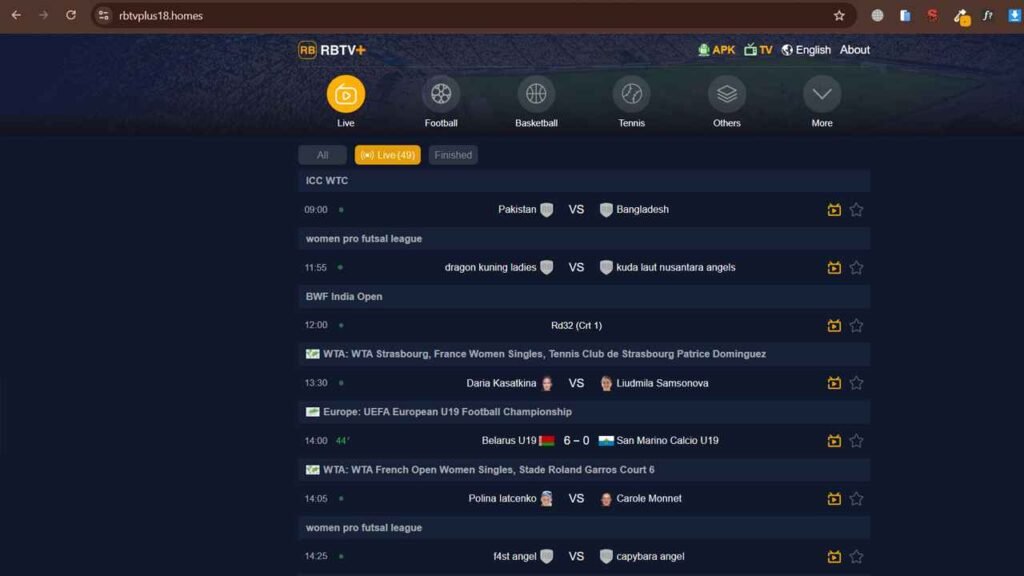
Task: Open the Basketball category icon
Action: point(536,94)
